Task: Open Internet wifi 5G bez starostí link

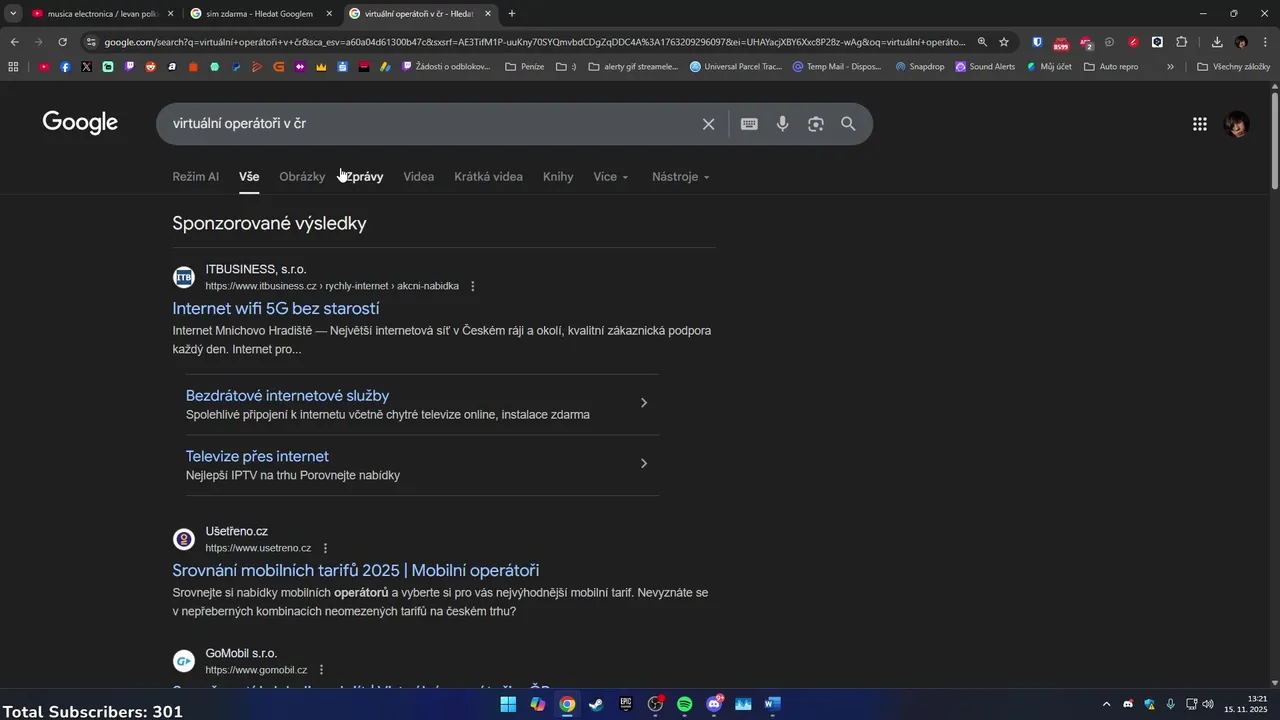Action: pos(275,309)
